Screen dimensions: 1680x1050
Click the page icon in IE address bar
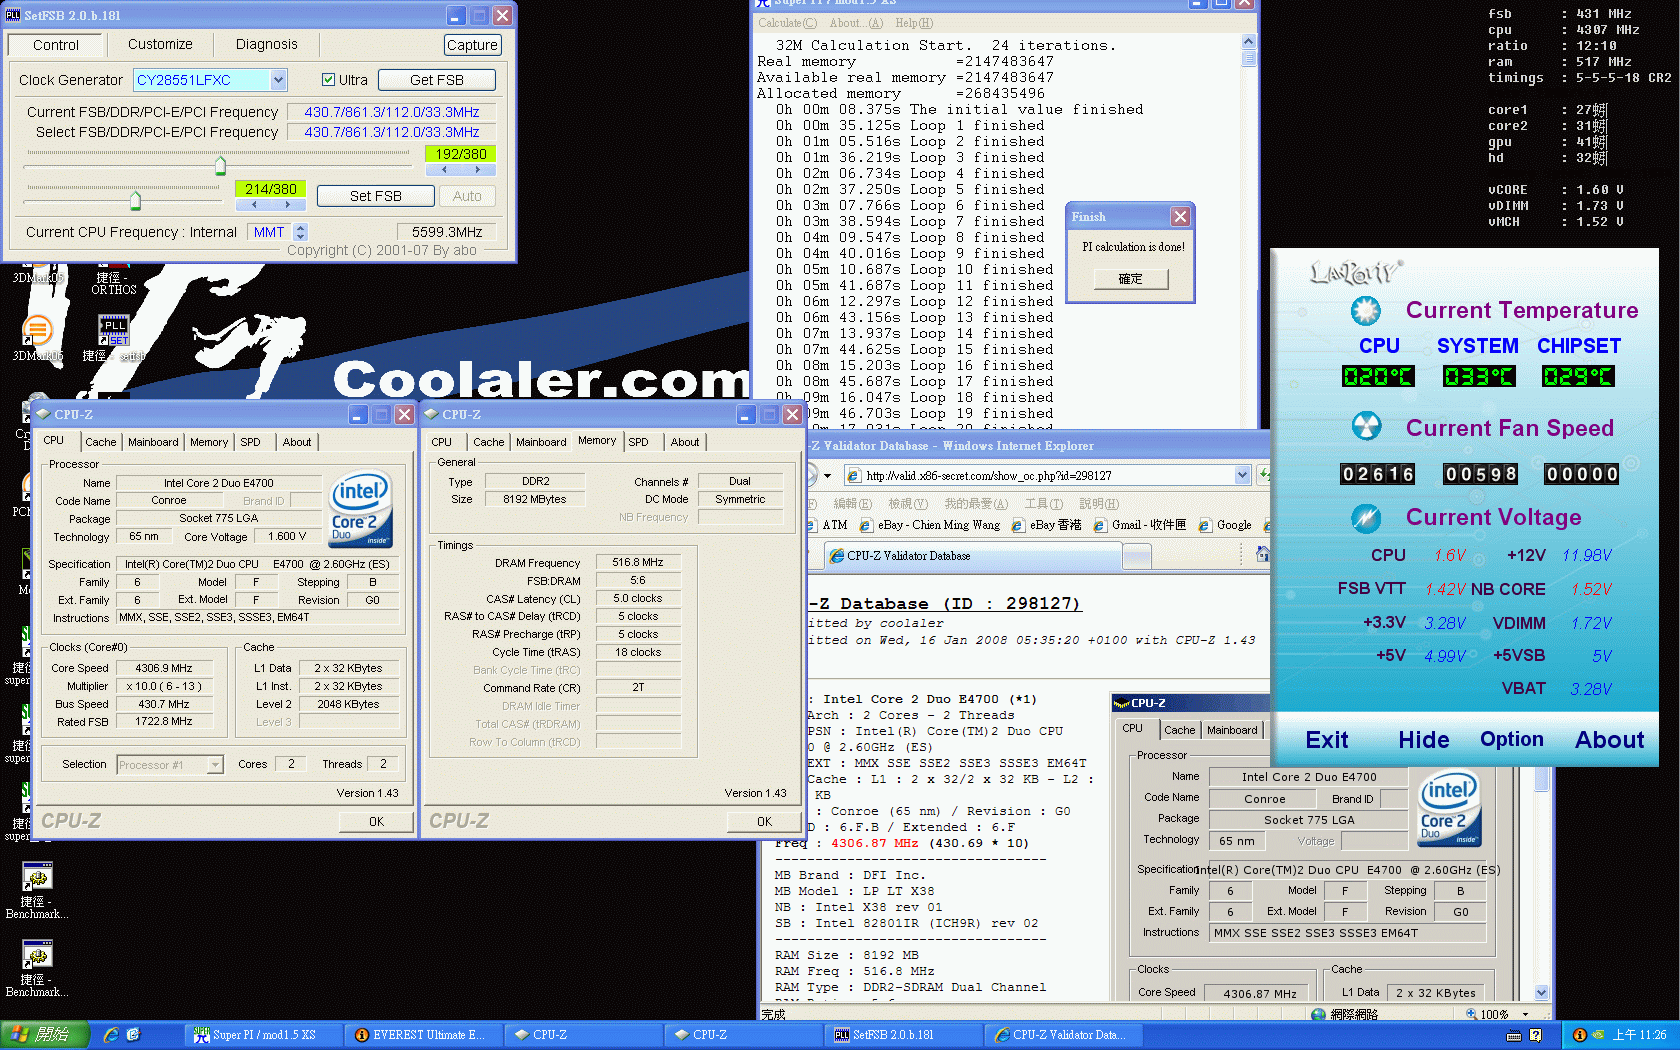854,475
